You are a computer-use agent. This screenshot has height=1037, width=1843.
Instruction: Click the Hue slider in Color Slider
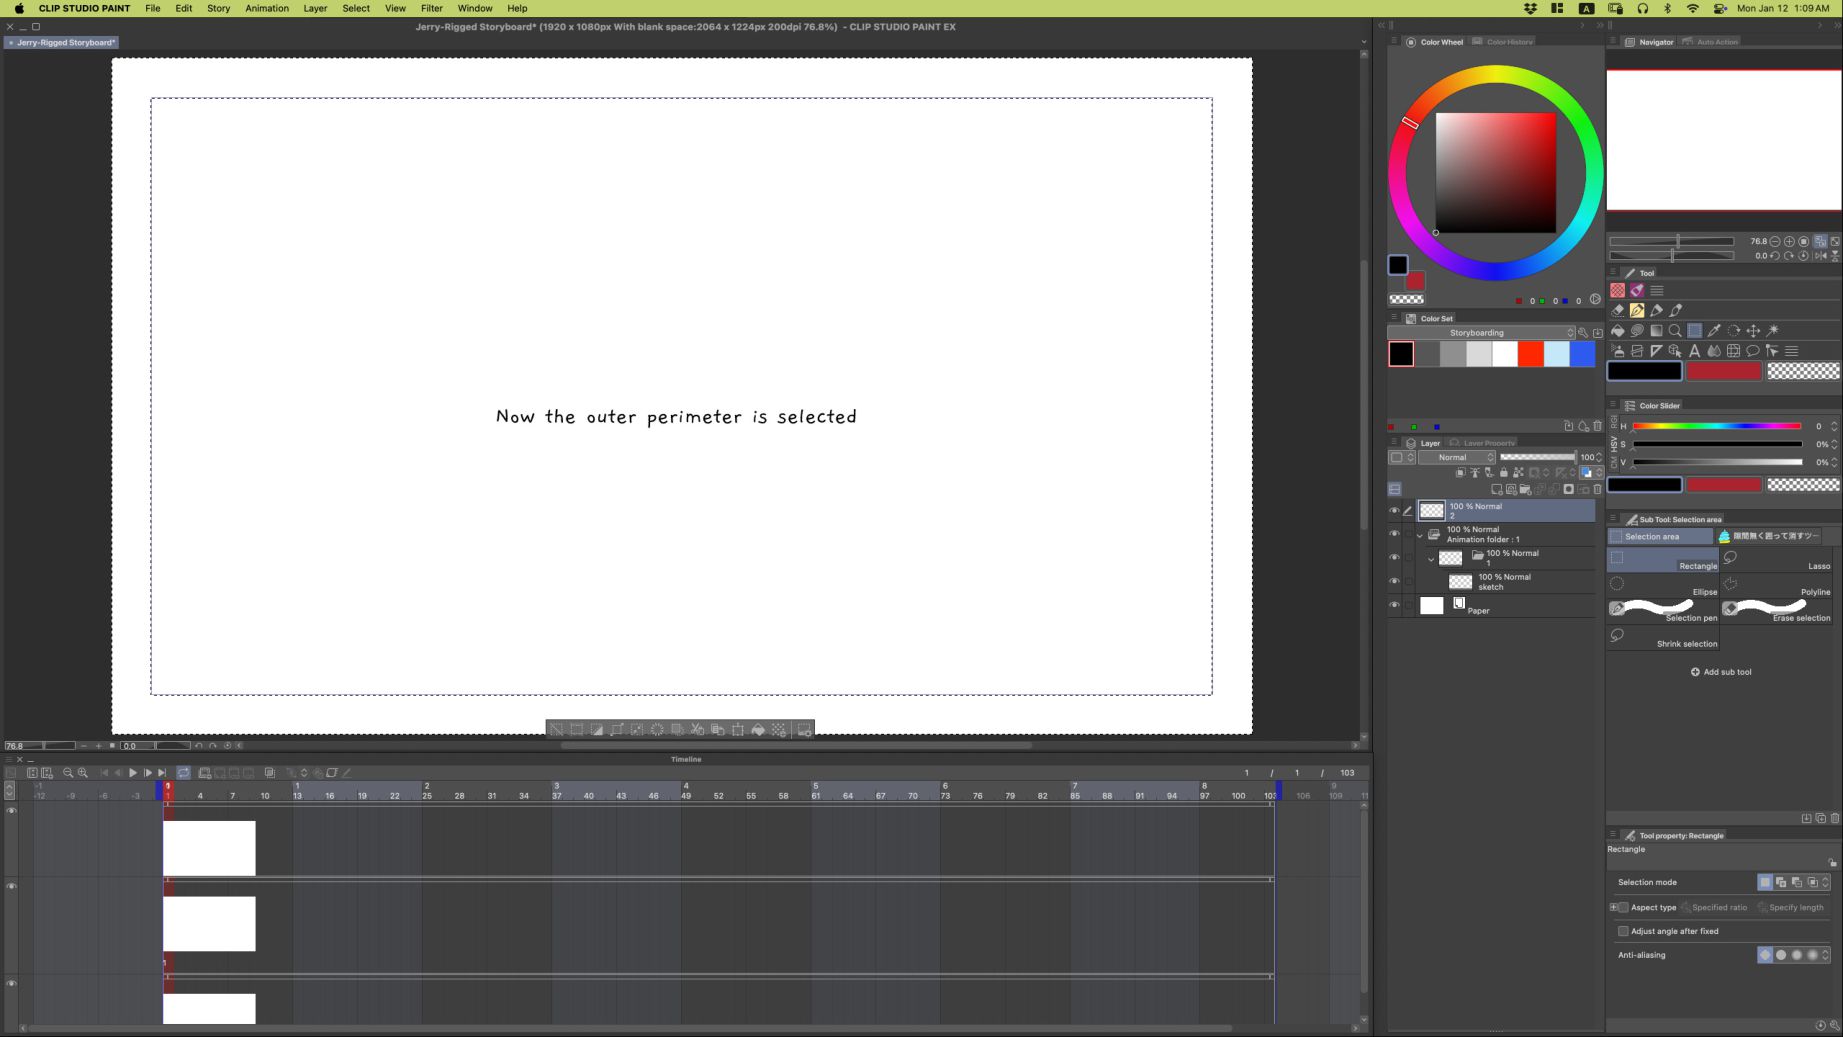[x=1717, y=426]
